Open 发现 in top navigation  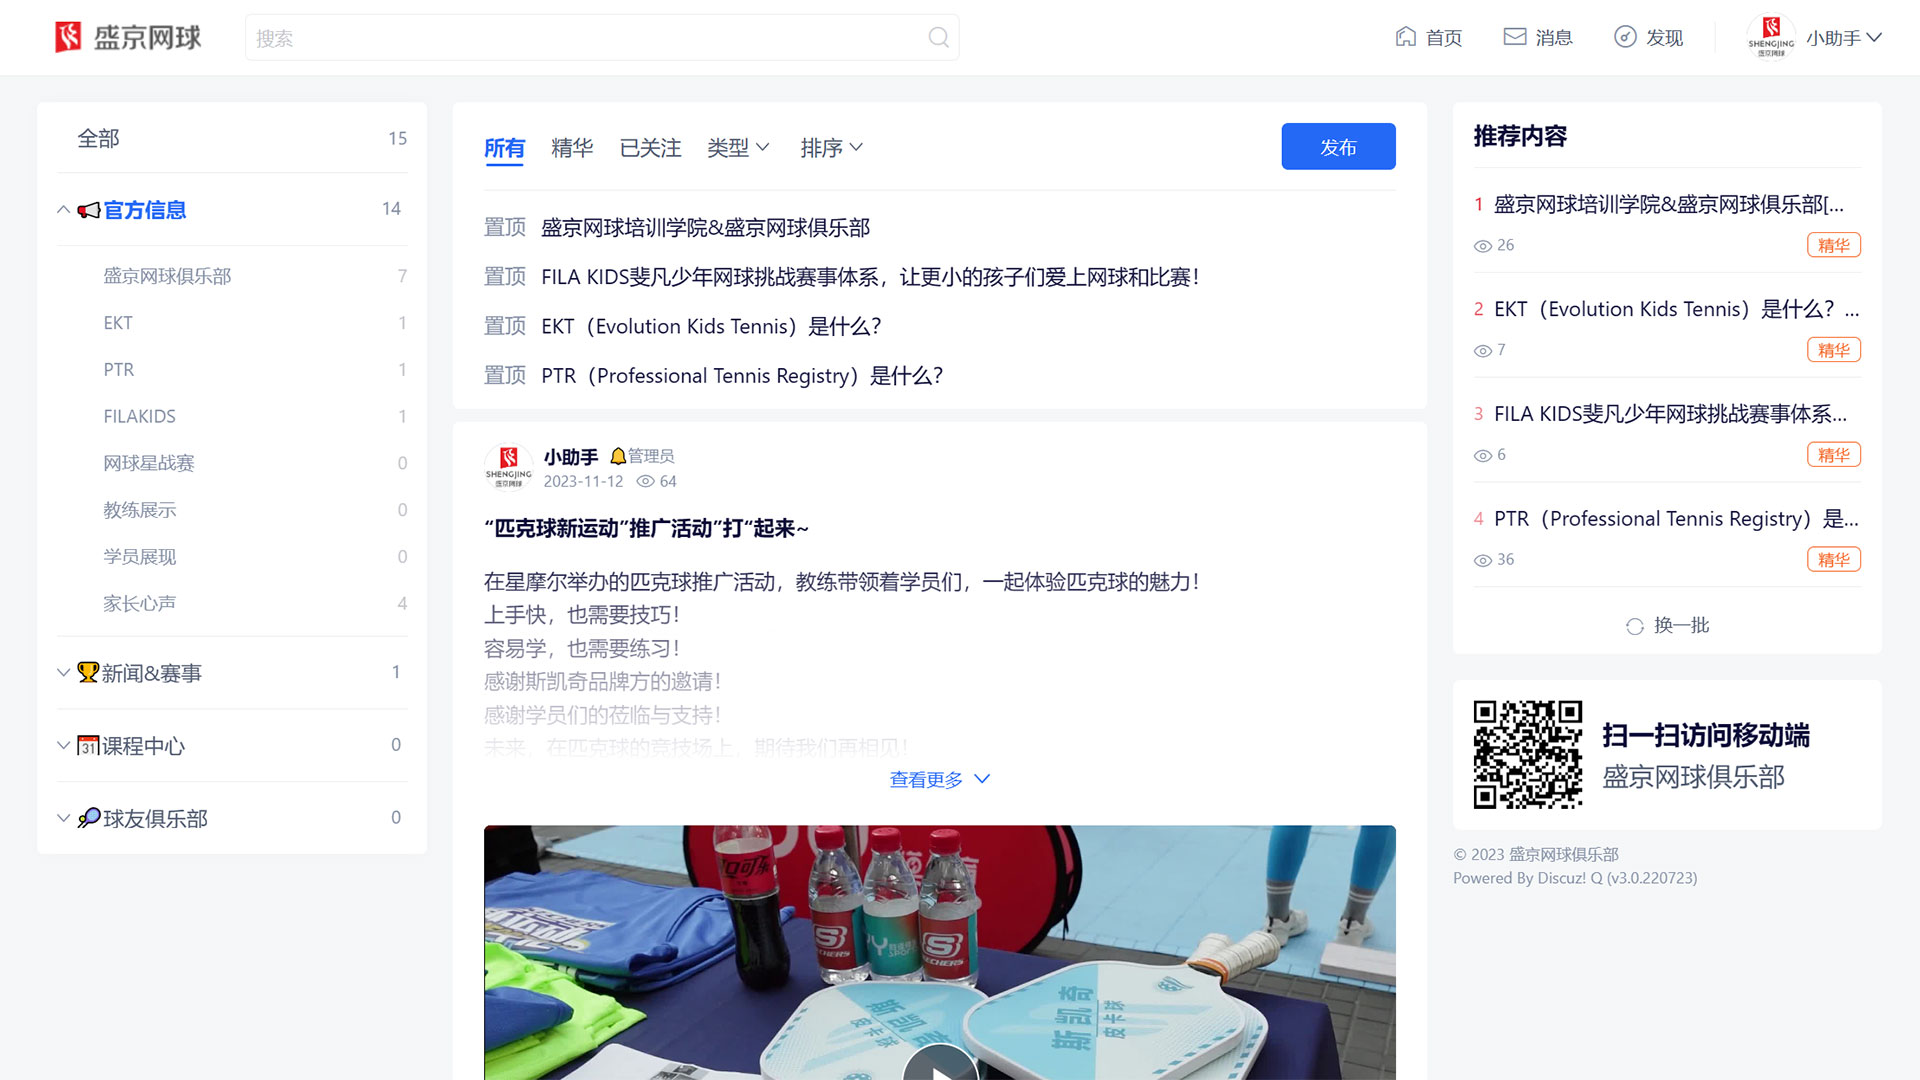pos(1649,37)
